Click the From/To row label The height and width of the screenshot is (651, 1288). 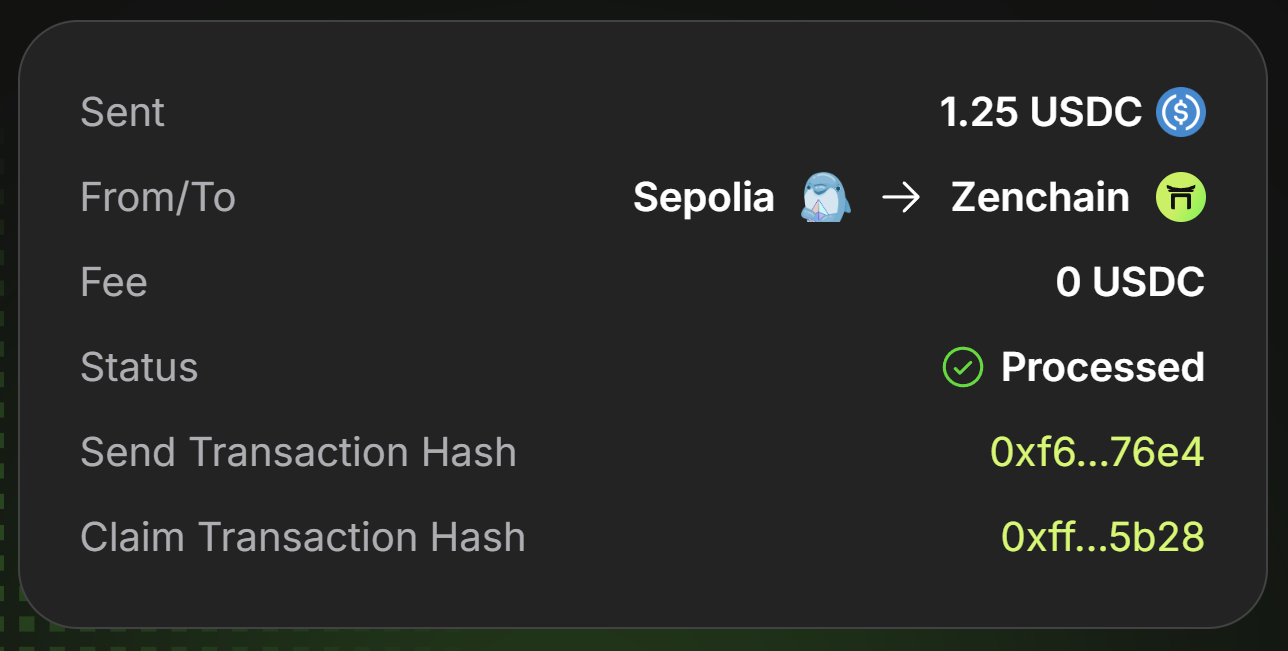158,198
